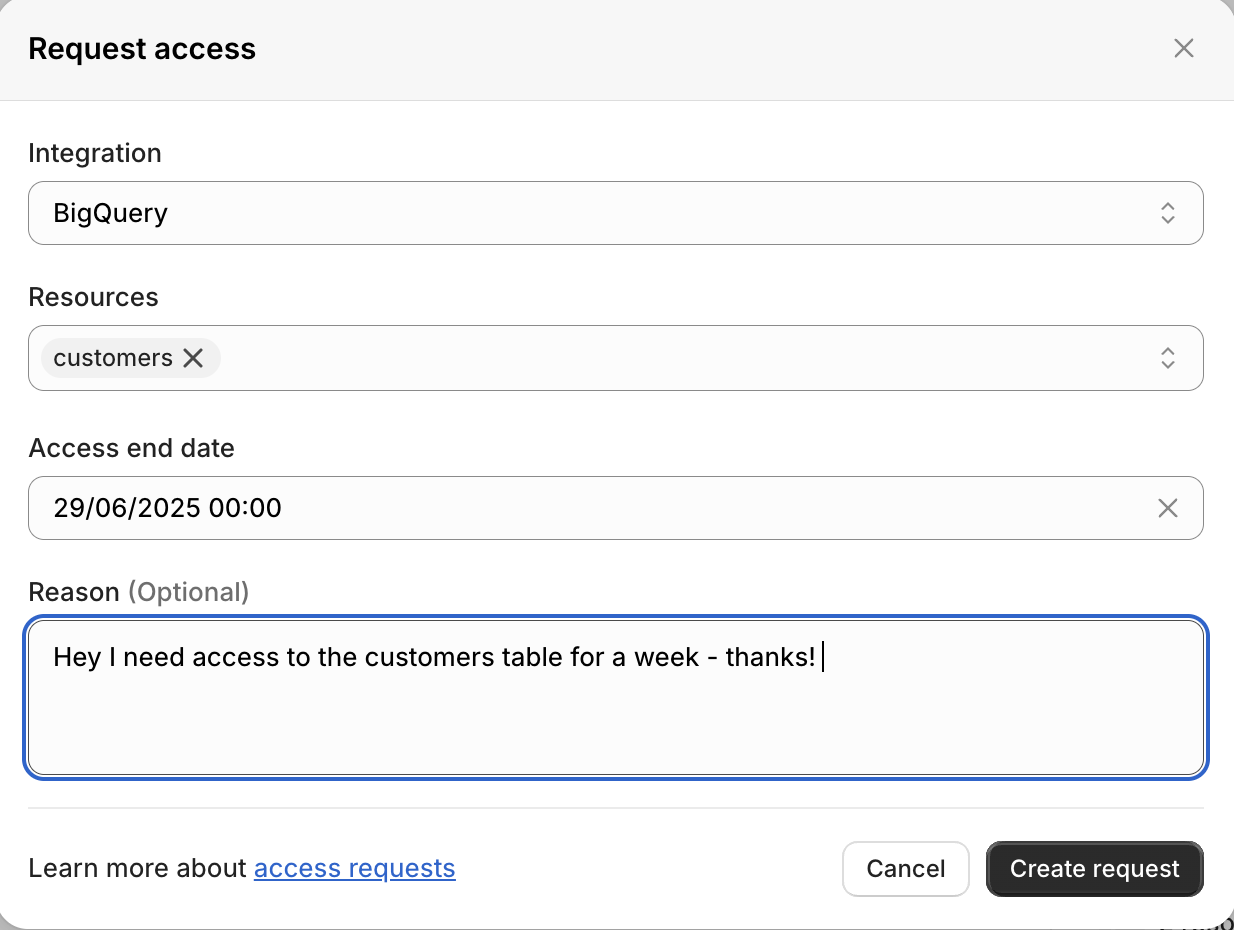Remove the customers resource tag

tap(194, 358)
